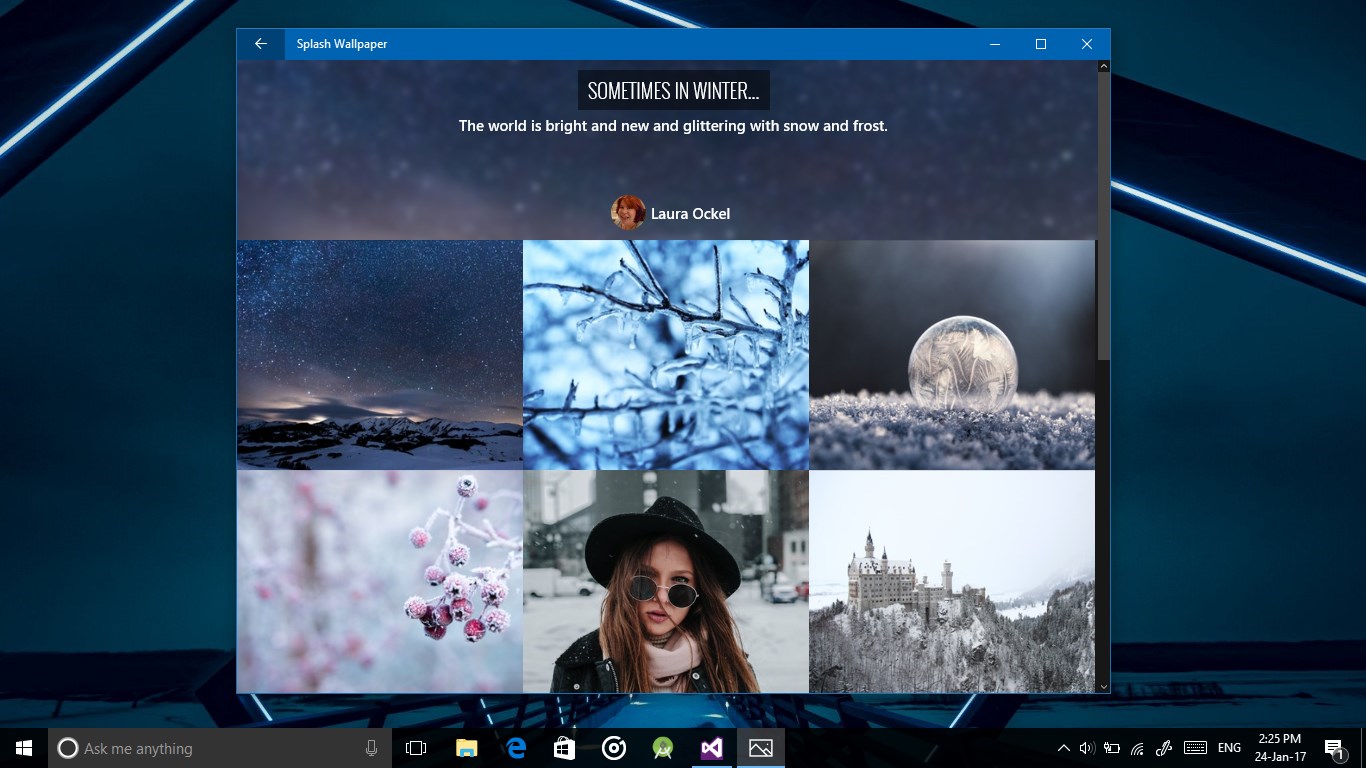Click the 'The world is bright and new' description

coord(673,126)
